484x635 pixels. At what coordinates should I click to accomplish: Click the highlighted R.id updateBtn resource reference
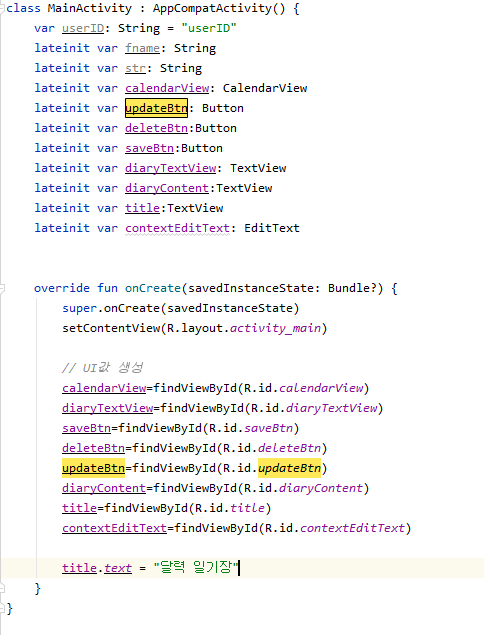point(289,468)
